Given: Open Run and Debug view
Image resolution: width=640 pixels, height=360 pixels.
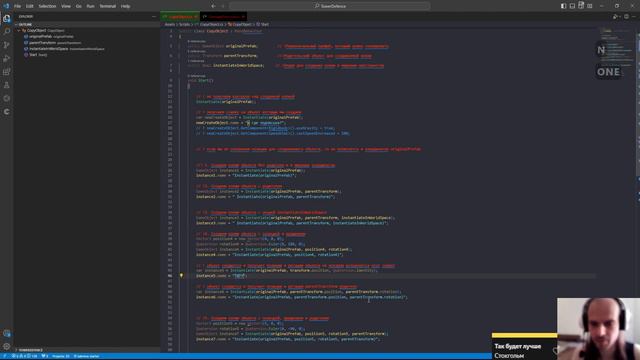Looking at the screenshot, I should click(x=7, y=58).
